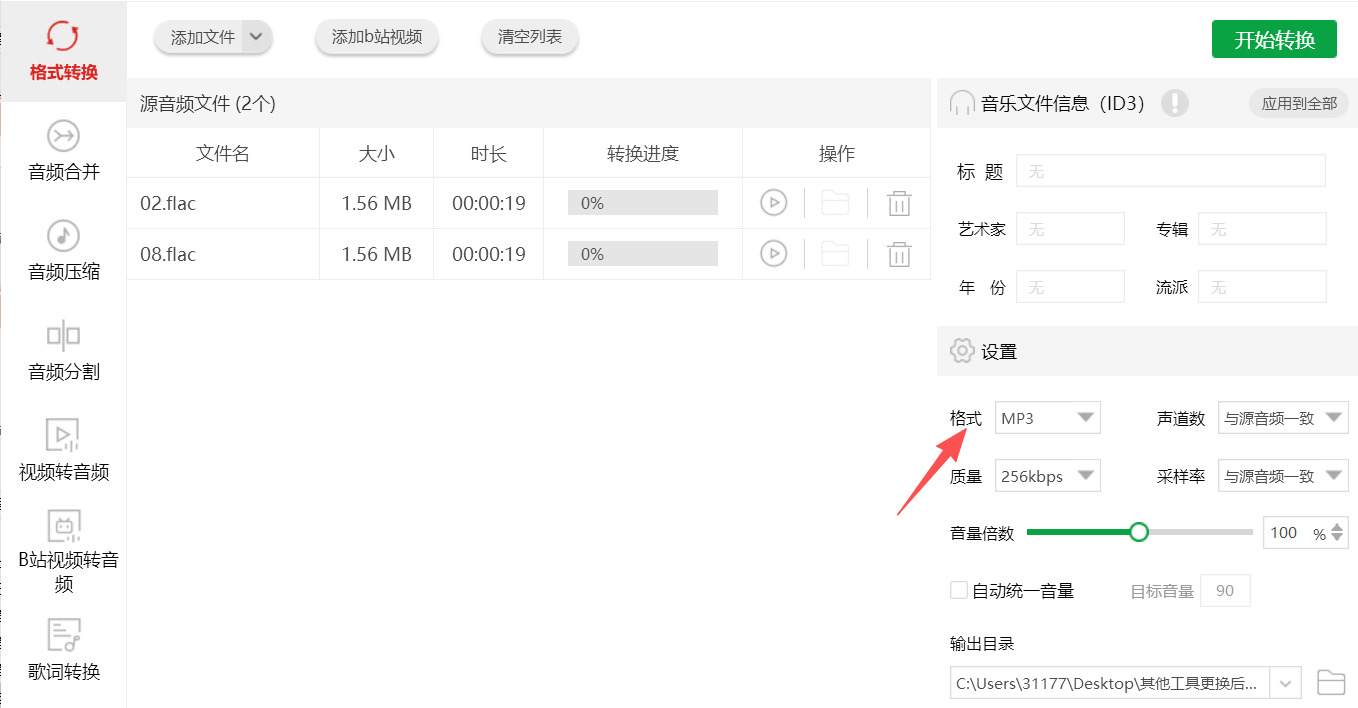Viewport: 1358px width, 708px height.
Task: Click the 流派 input field
Action: click(1262, 287)
